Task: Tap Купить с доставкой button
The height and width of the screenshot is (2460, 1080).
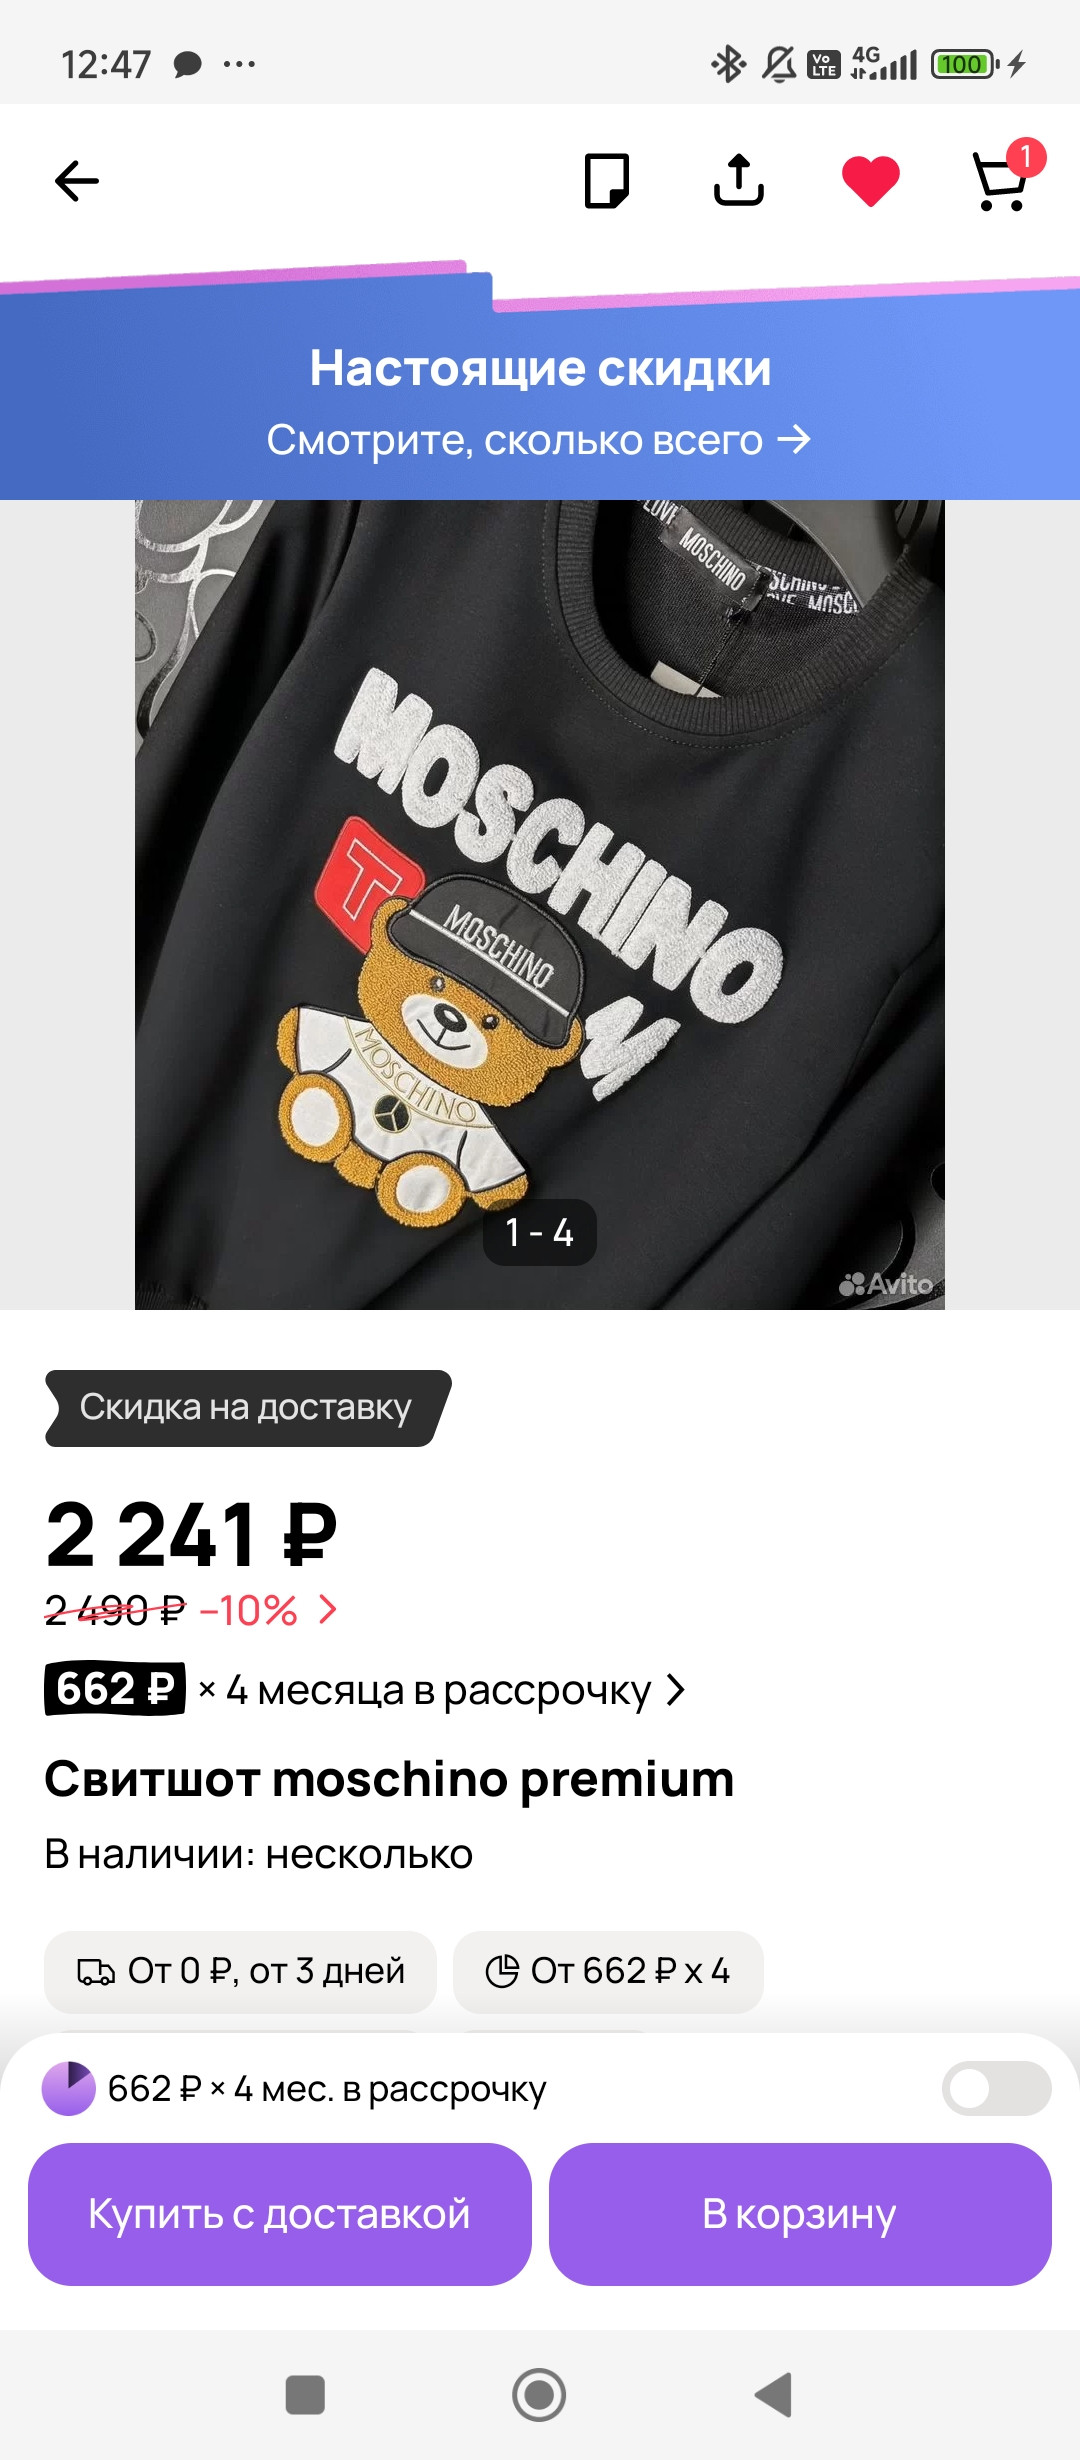Action: [x=280, y=2214]
